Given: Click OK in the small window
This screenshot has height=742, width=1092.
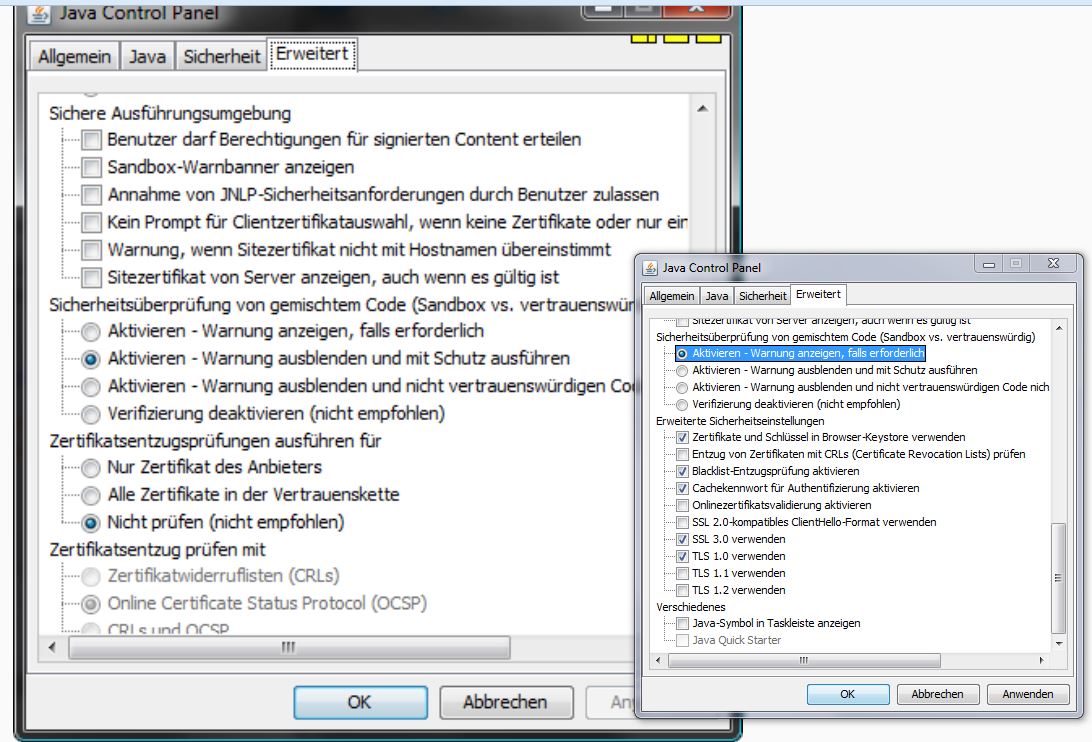Looking at the screenshot, I should point(848,694).
